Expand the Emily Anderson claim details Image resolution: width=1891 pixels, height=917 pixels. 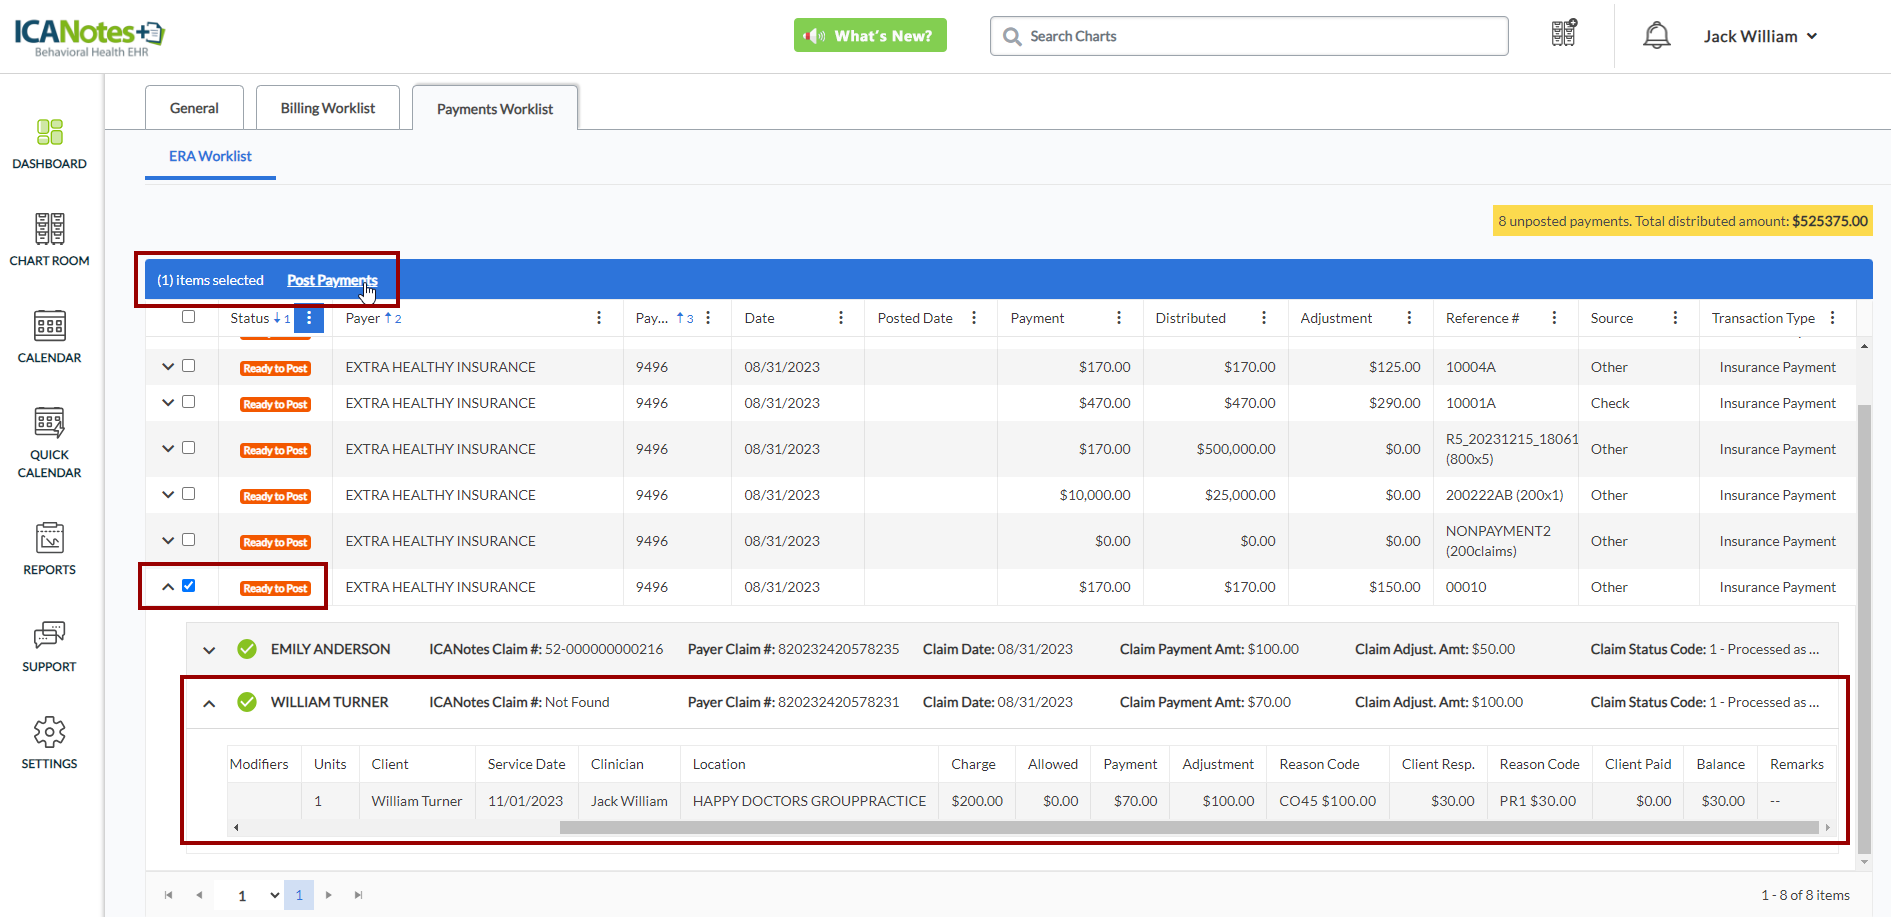pyautogui.click(x=209, y=650)
